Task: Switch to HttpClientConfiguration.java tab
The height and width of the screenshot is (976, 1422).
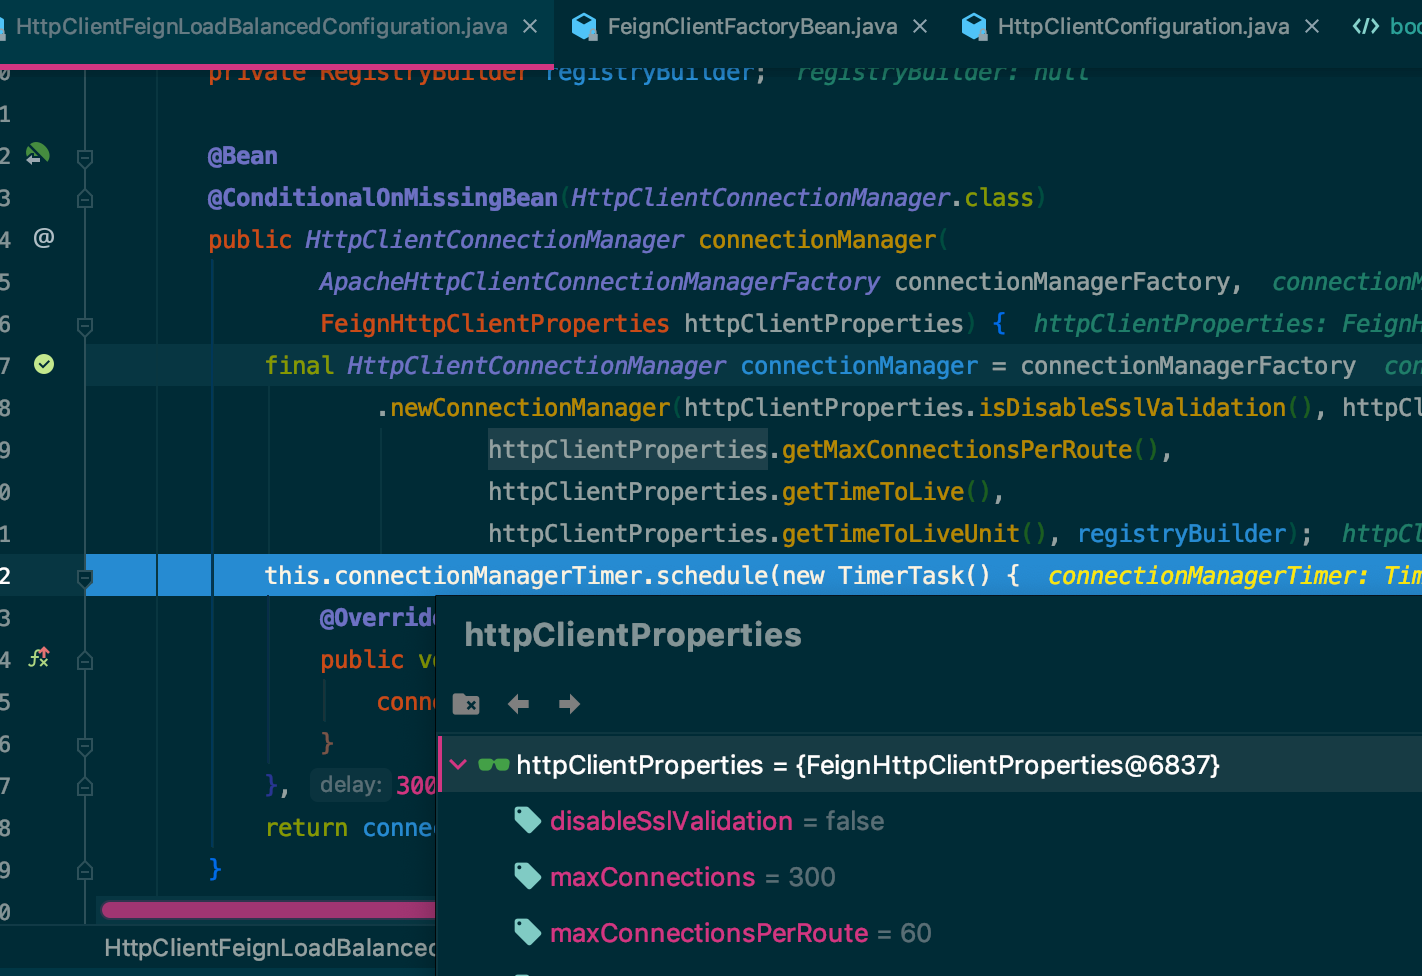Action: point(1143,27)
